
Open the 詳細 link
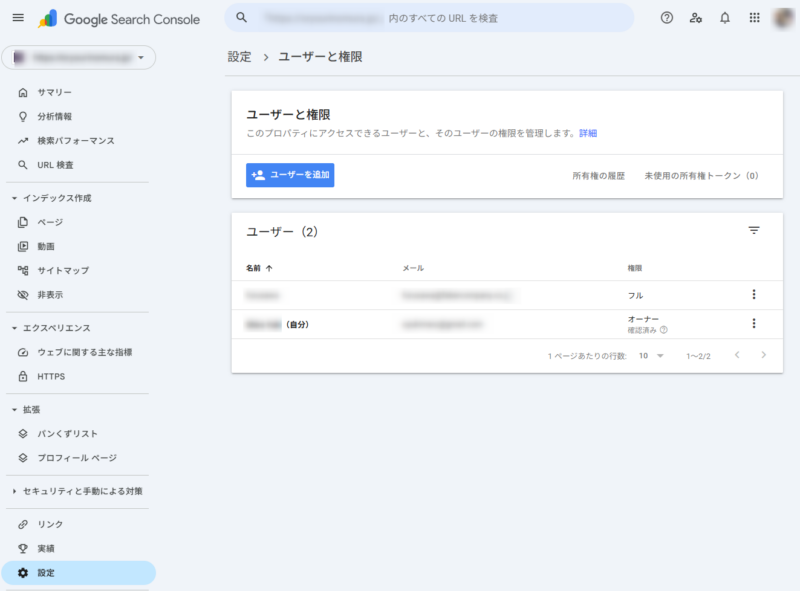(x=588, y=133)
